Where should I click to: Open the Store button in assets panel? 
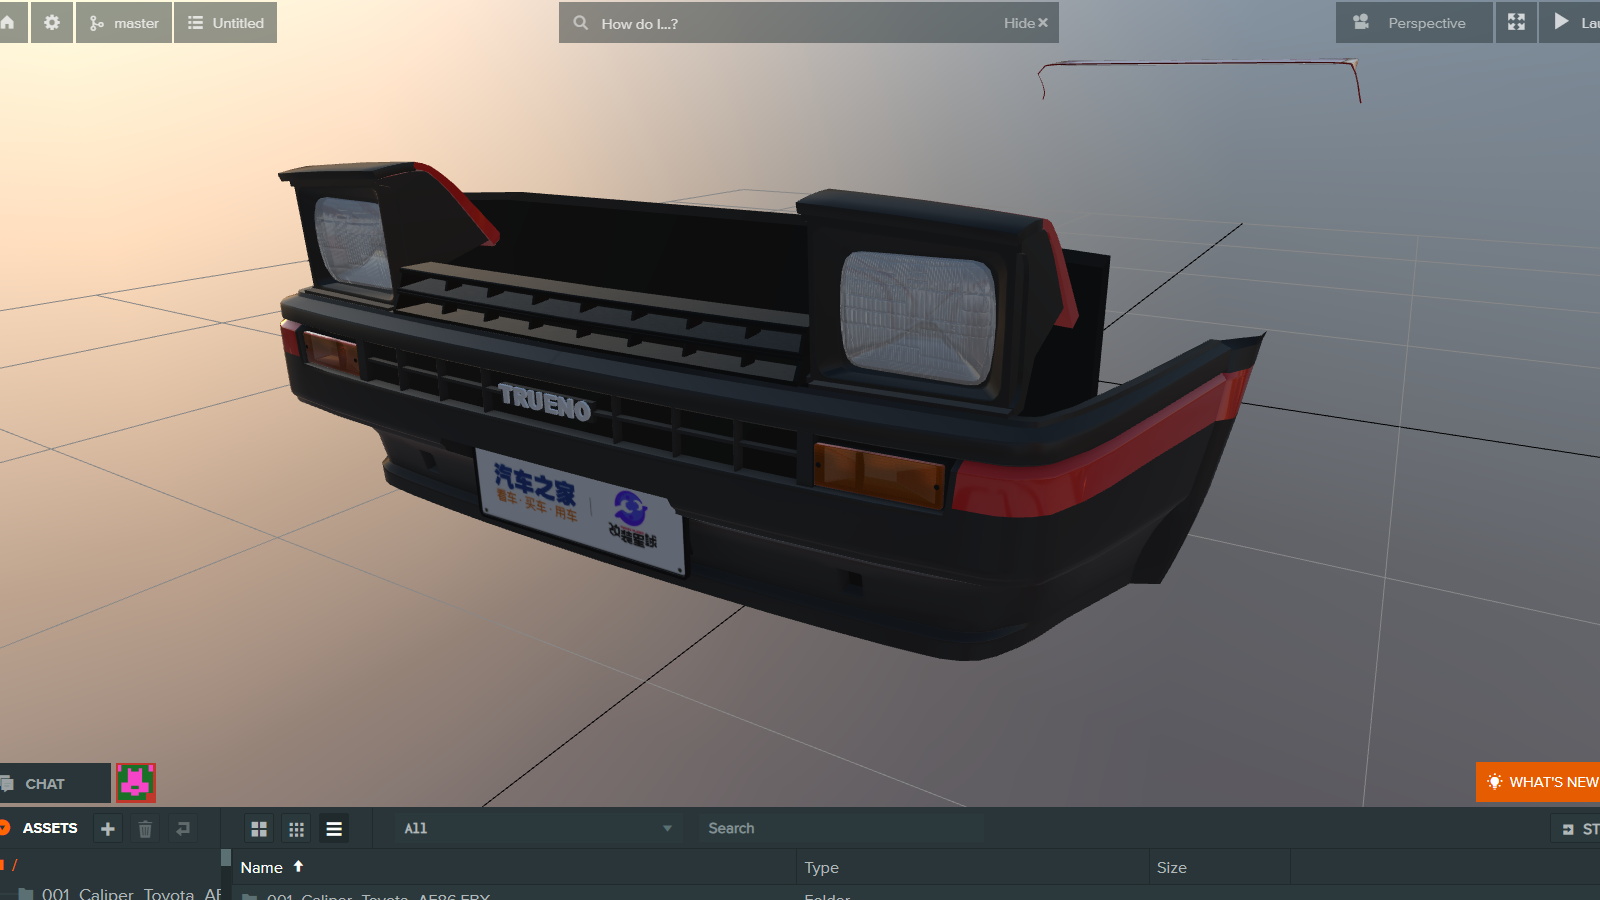coord(1576,829)
